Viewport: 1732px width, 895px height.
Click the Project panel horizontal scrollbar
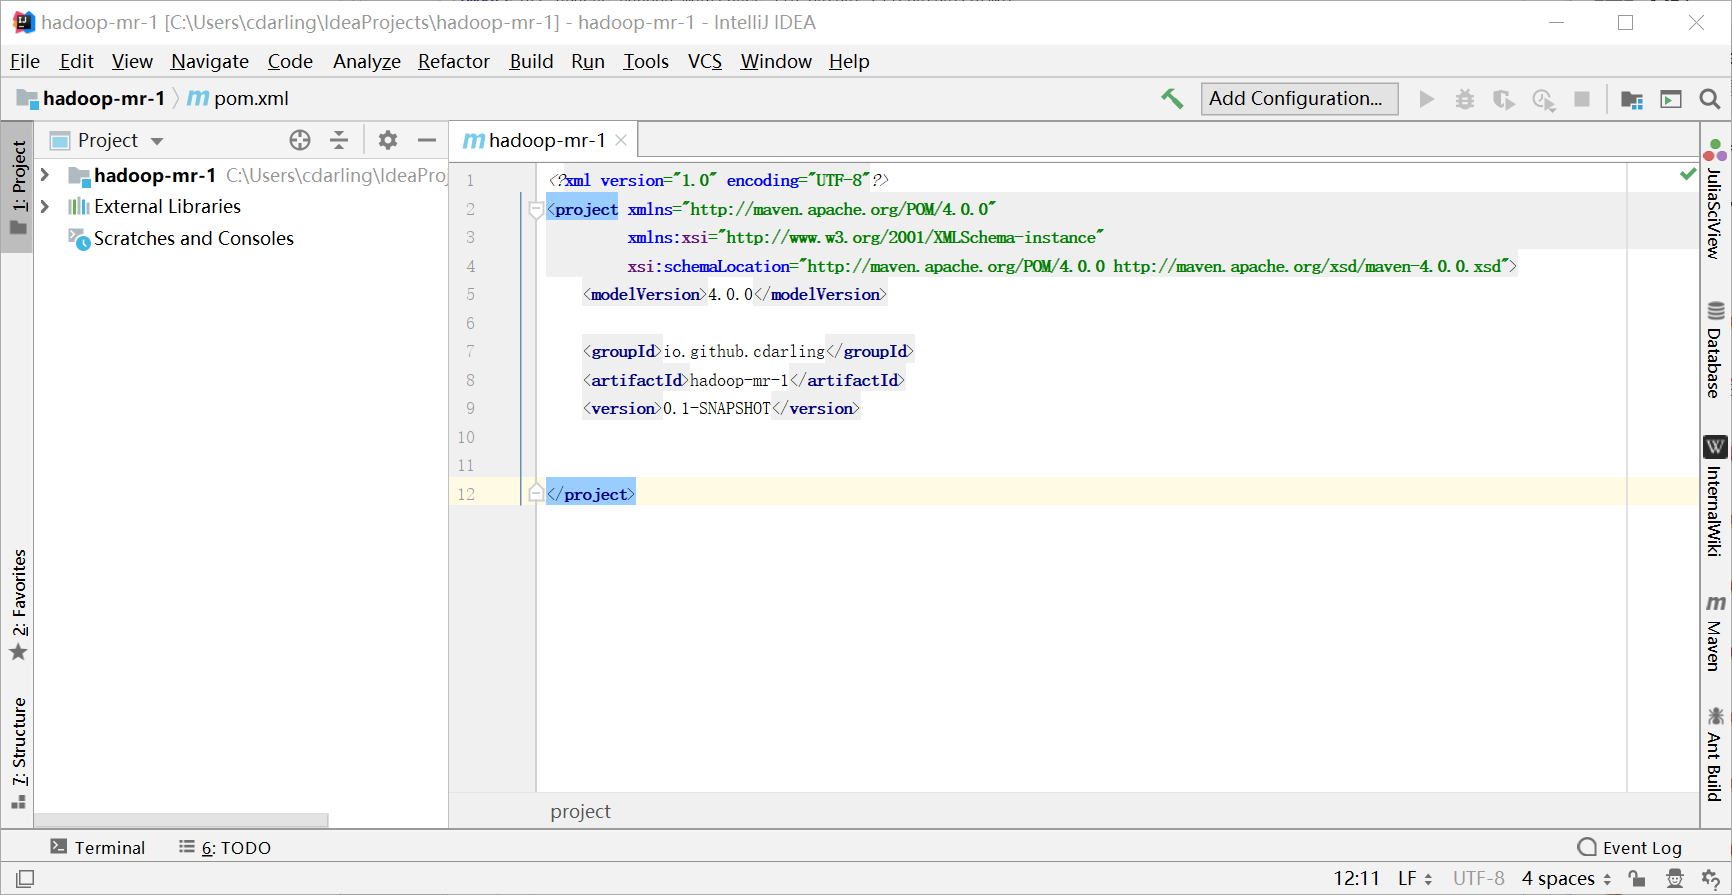coord(180,820)
